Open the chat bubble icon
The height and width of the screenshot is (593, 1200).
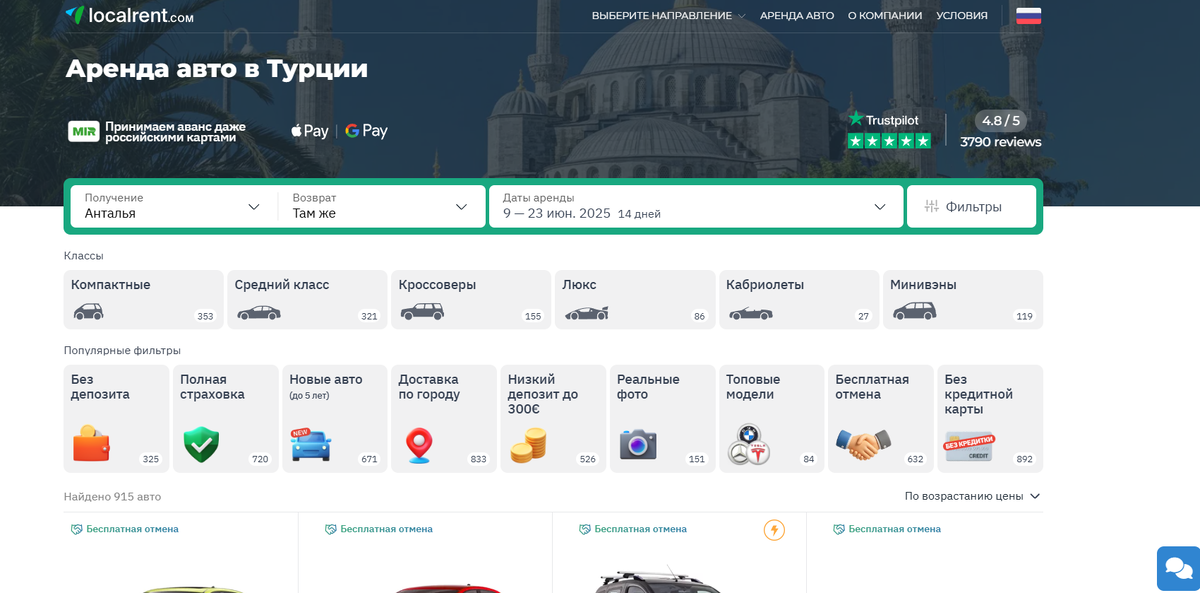(1178, 568)
